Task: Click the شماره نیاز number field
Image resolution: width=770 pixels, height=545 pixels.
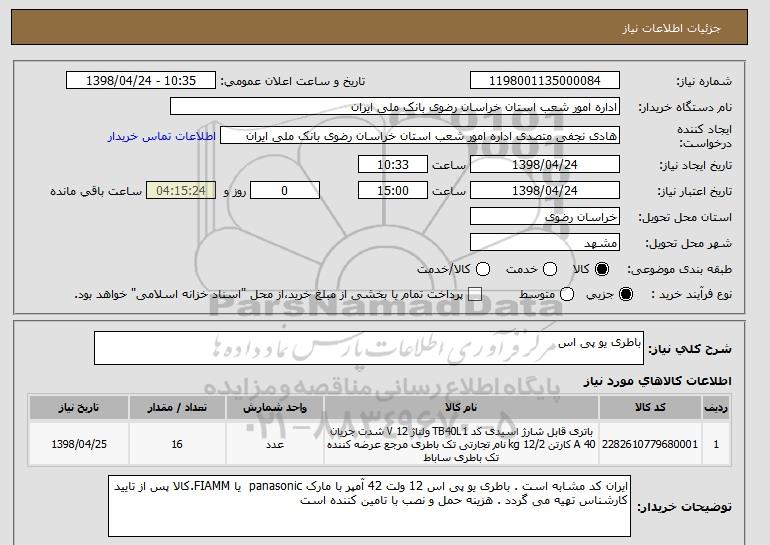Action: coord(545,81)
